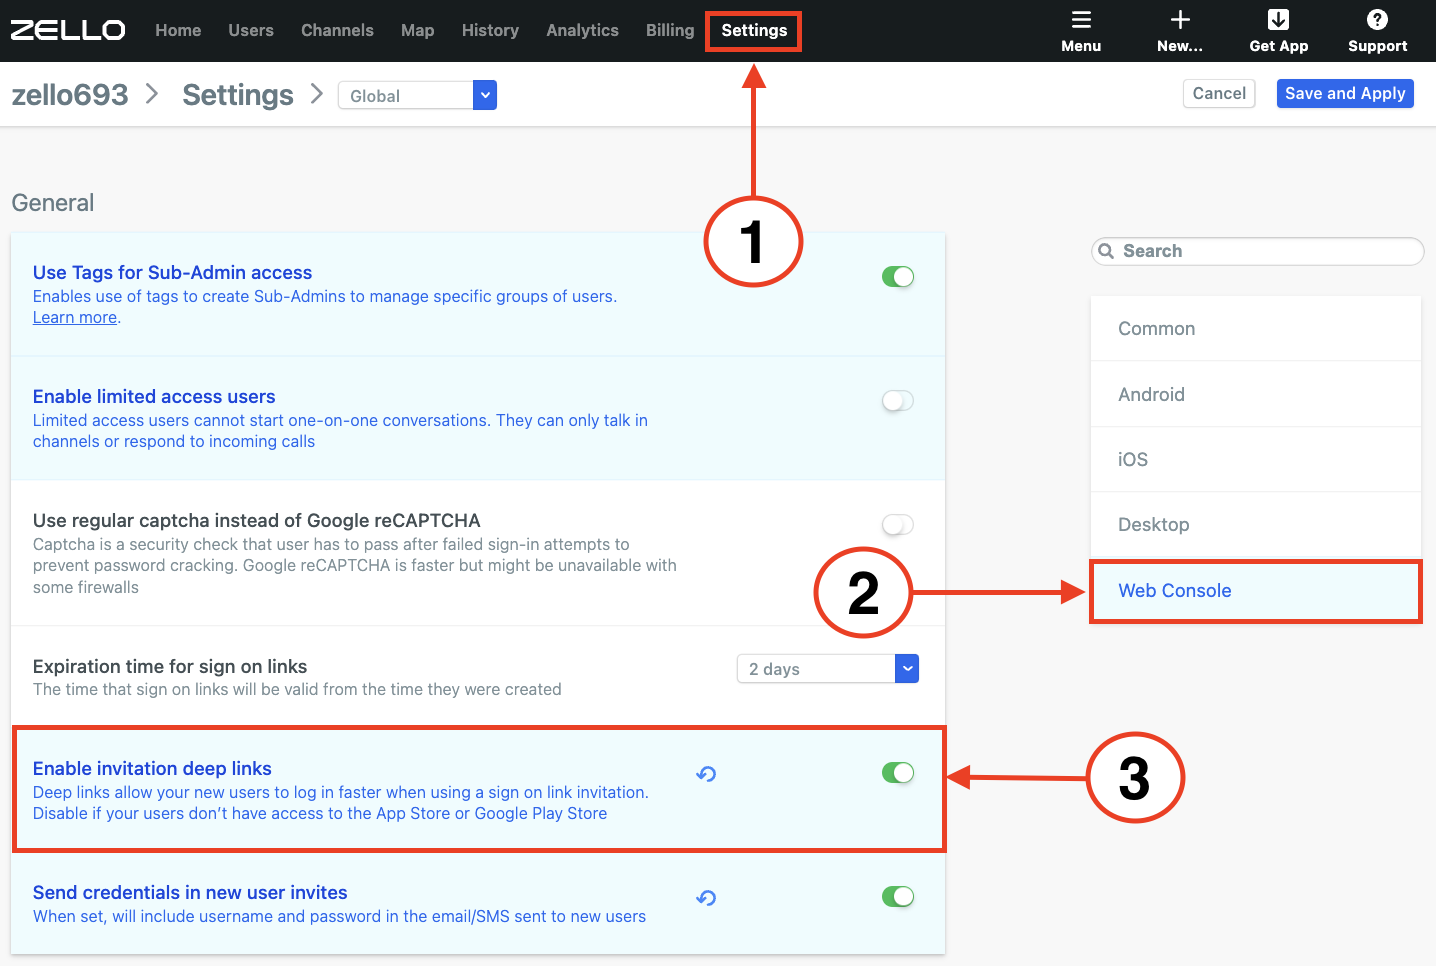
Task: Toggle Use Tags for Sub-Admin access
Action: (898, 277)
